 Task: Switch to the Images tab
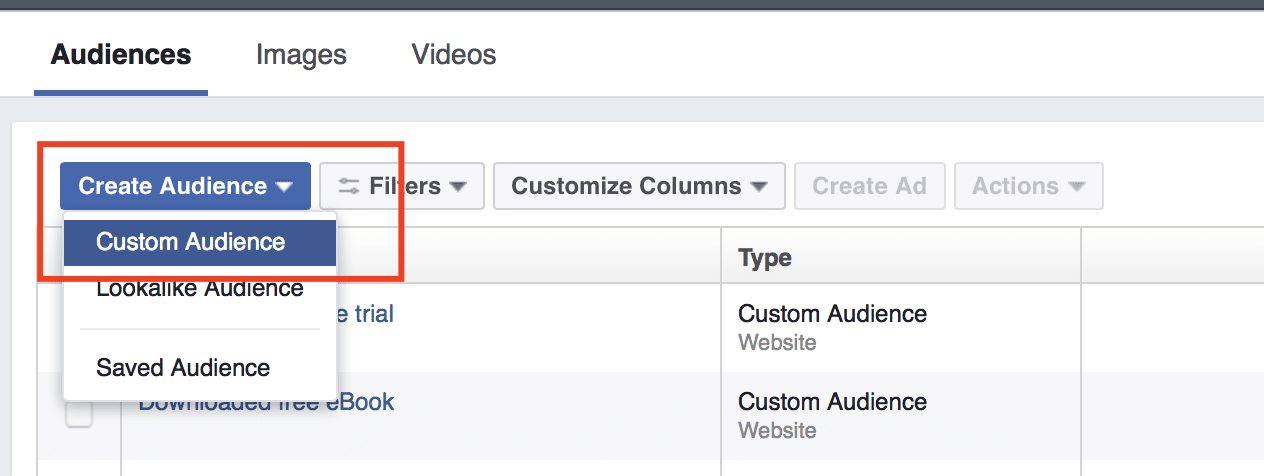pos(301,54)
